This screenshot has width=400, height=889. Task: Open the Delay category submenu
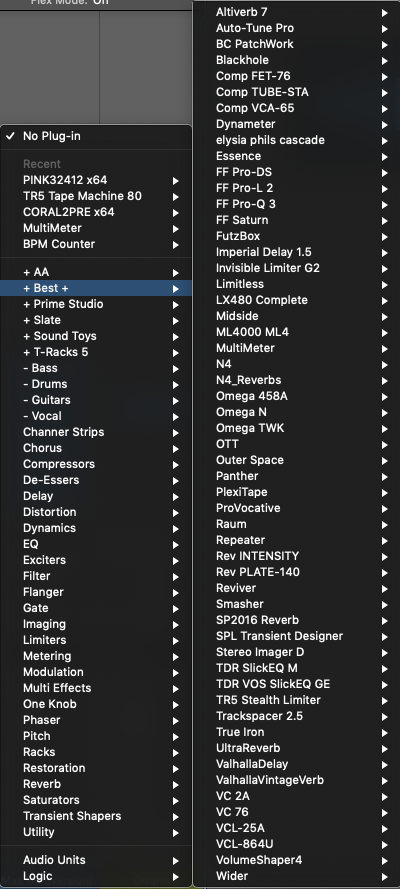96,496
